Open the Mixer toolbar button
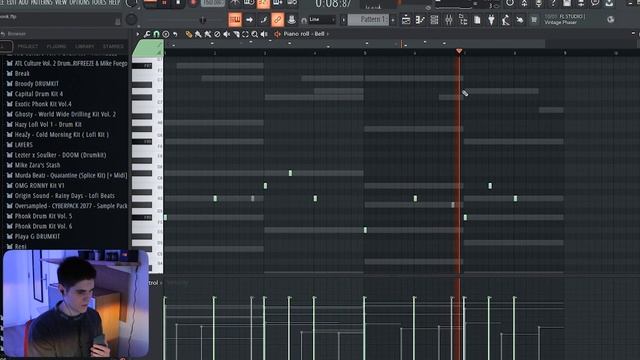This screenshot has width=640, height=360. click(x=449, y=20)
